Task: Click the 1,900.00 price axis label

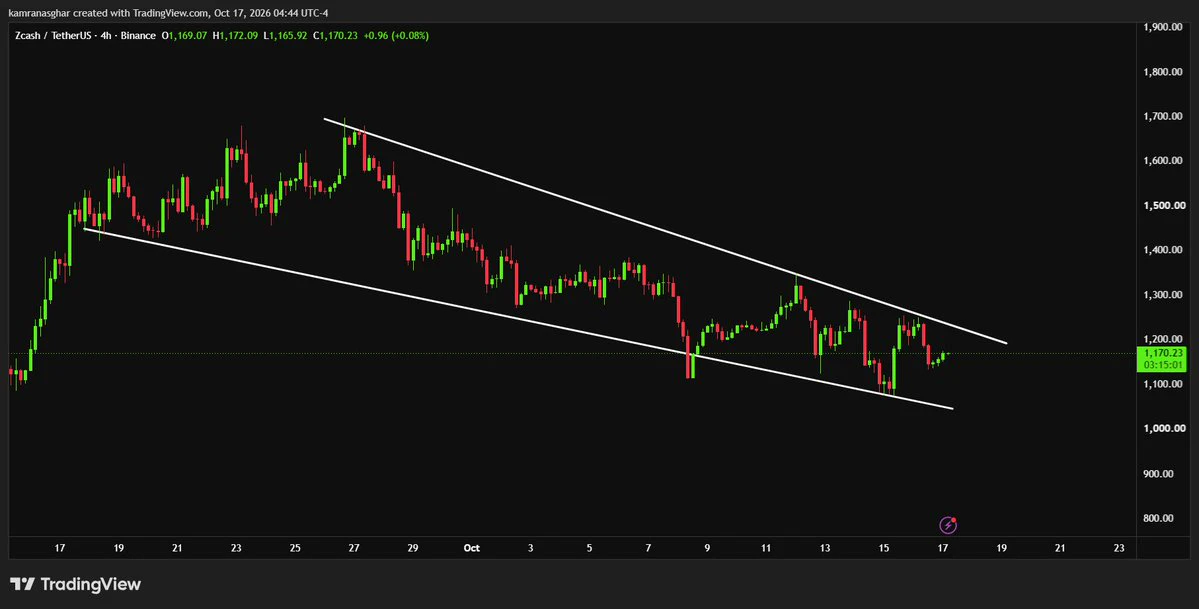Action: click(x=1162, y=27)
